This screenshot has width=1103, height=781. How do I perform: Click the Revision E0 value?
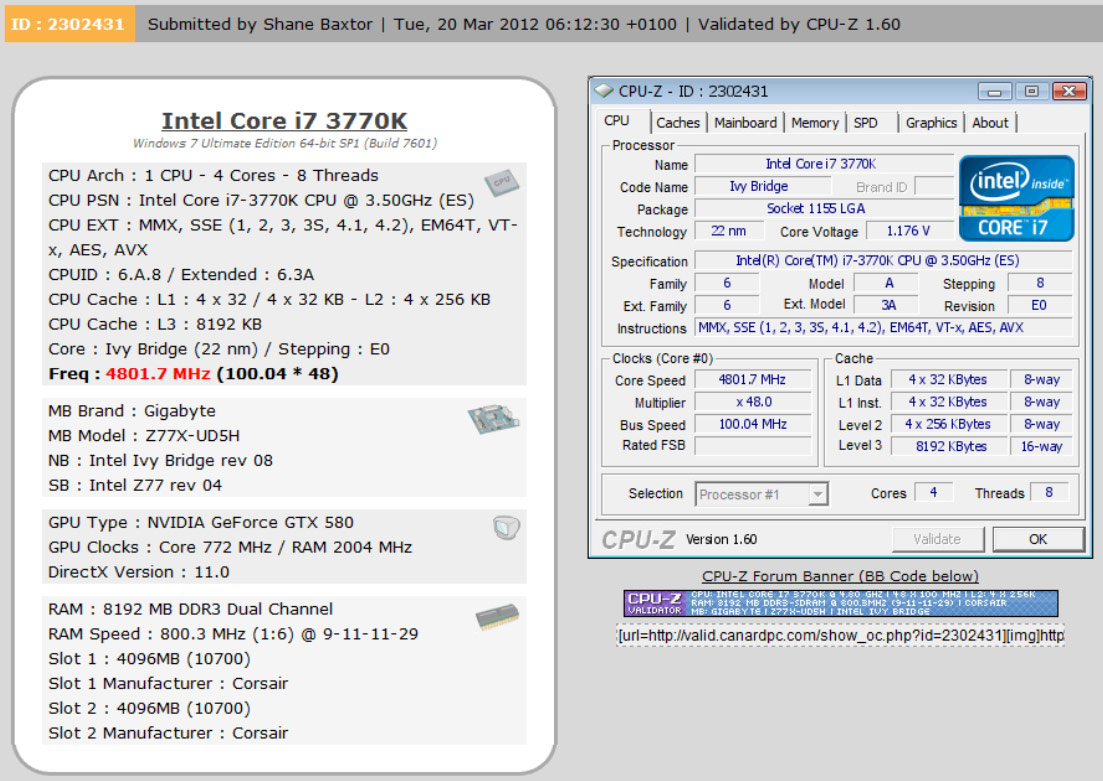pos(1039,305)
